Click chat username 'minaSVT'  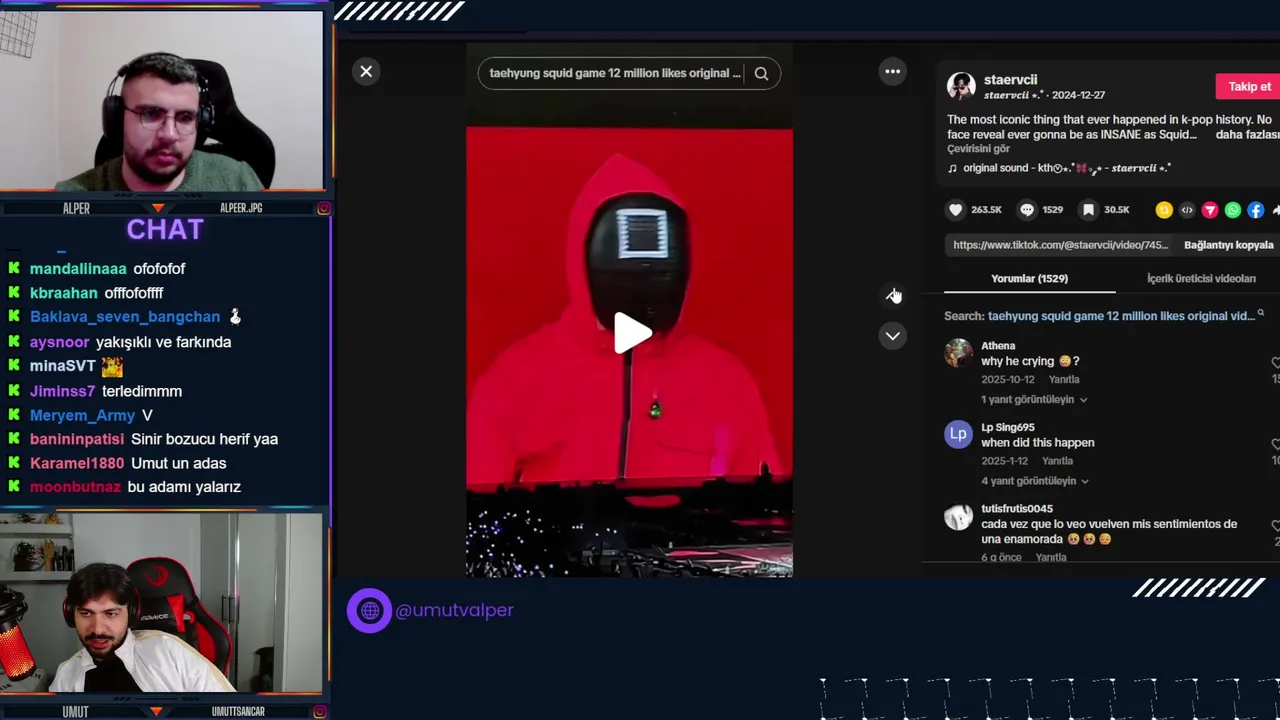63,366
